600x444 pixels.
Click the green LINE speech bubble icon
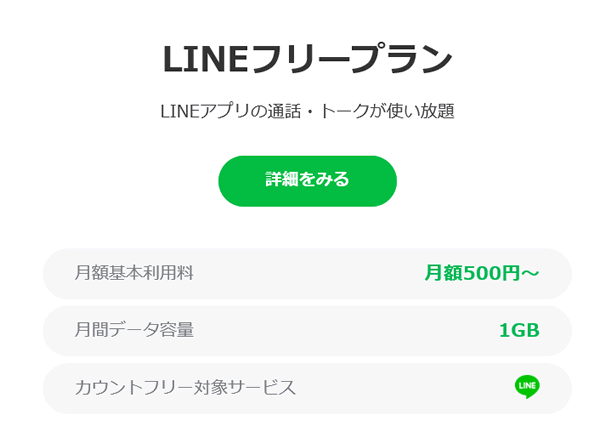pos(527,387)
